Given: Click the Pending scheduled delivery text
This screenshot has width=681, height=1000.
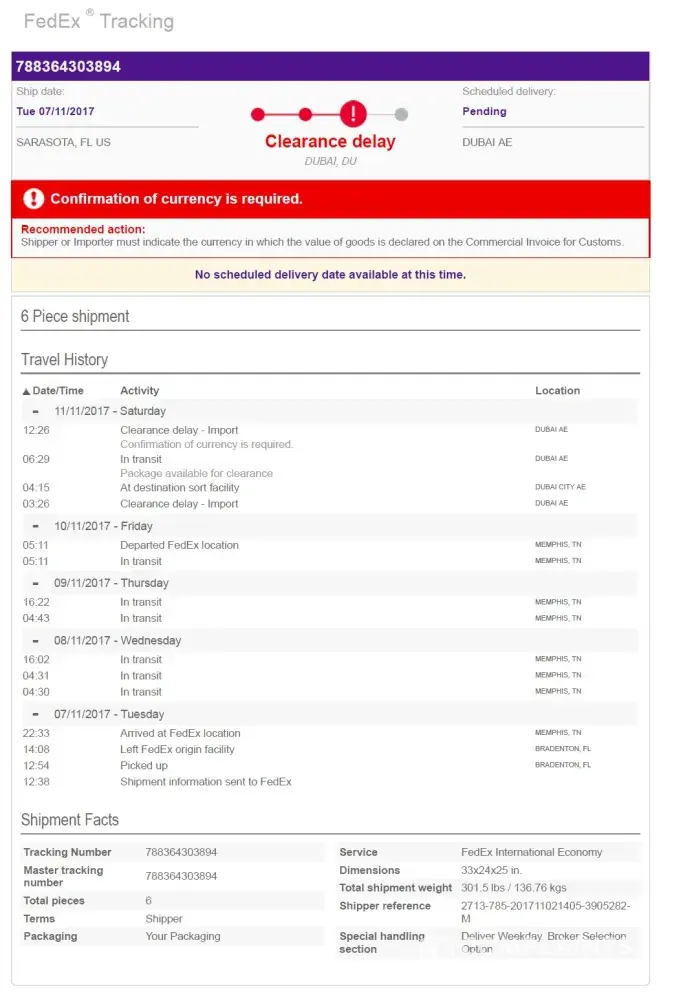Looking at the screenshot, I should pyautogui.click(x=484, y=112).
